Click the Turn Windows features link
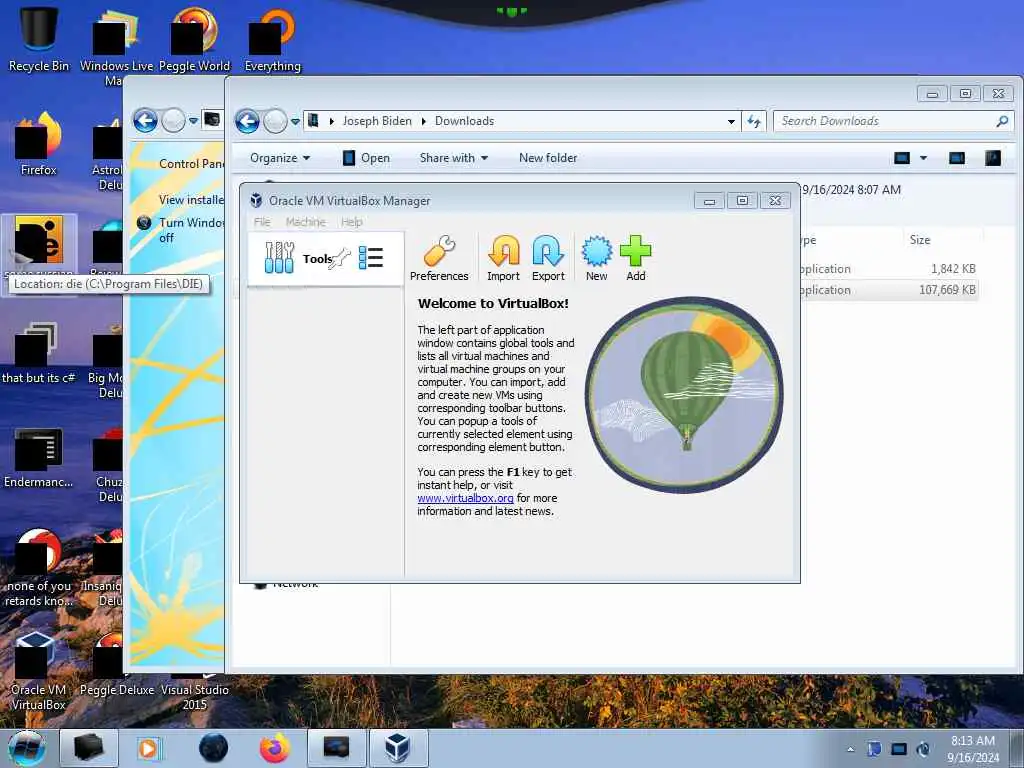 click(191, 230)
